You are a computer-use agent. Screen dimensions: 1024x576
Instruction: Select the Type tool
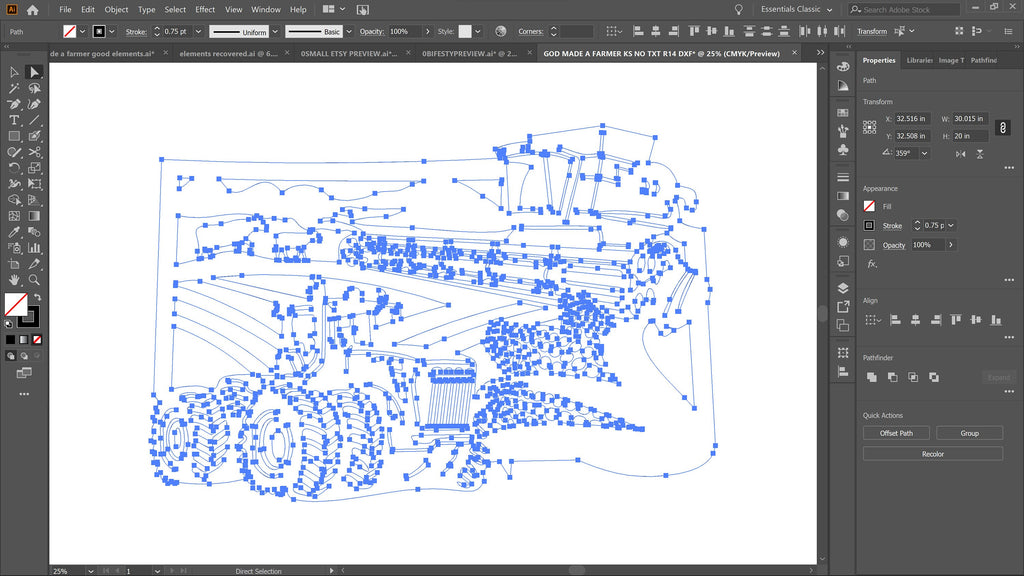tap(14, 120)
